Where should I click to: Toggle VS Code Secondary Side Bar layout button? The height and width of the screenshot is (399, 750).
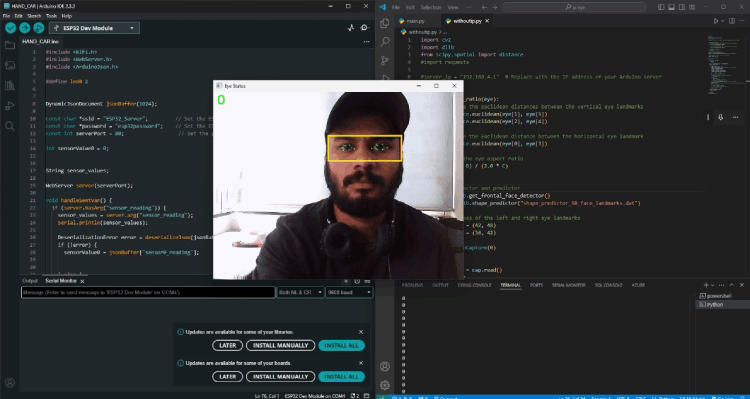point(682,7)
